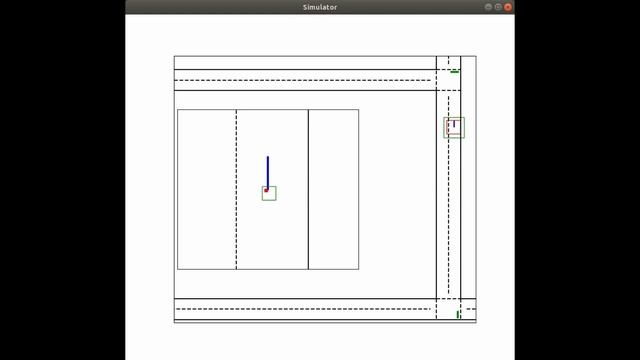Viewport: 640px width, 360px height.
Task: Click the Simulator title bar text
Action: pyautogui.click(x=320, y=7)
